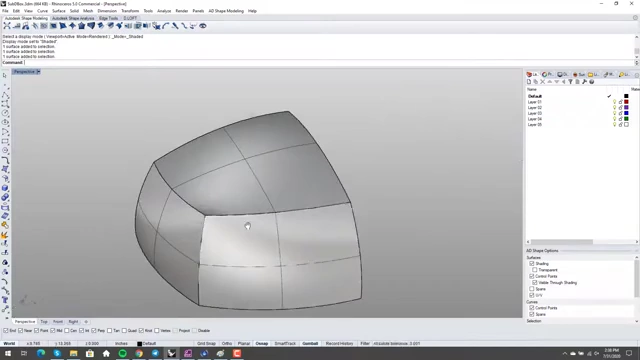Switch to the Right viewport tab
Image resolution: width=640 pixels, height=360 pixels.
pyautogui.click(x=73, y=322)
